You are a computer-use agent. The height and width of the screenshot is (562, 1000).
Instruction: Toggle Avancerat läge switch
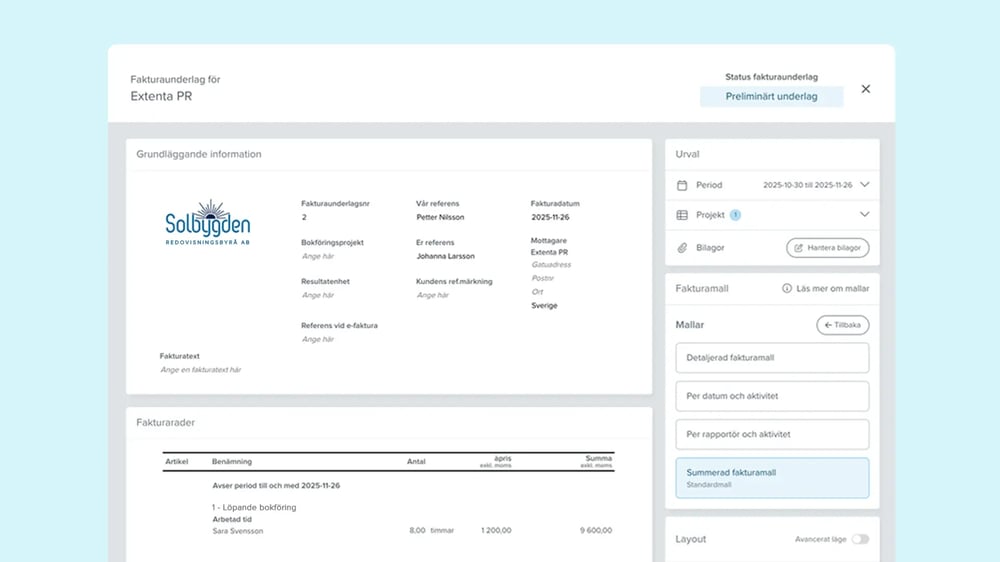[x=859, y=539]
